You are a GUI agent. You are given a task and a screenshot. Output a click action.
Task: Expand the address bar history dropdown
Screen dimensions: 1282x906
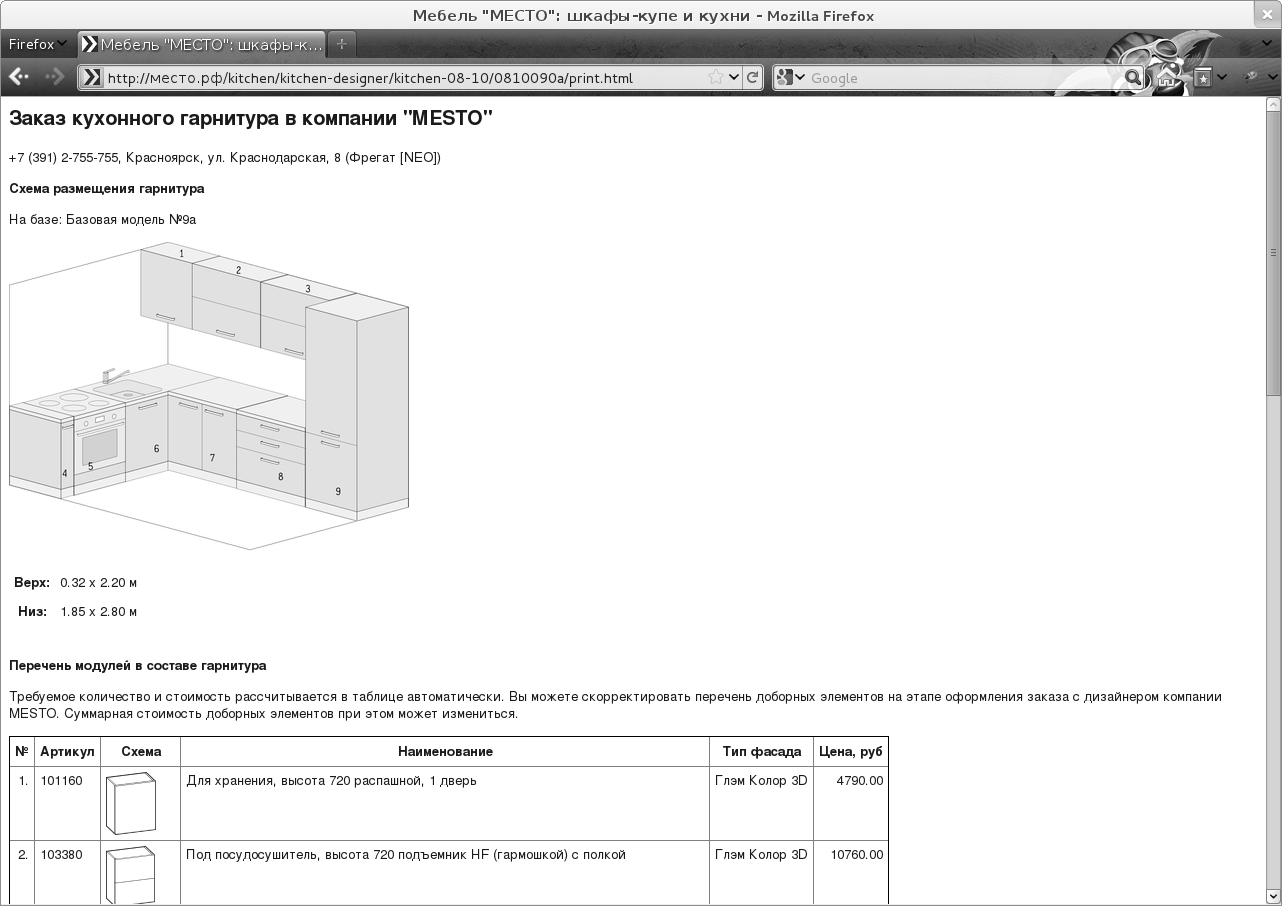pyautogui.click(x=735, y=78)
